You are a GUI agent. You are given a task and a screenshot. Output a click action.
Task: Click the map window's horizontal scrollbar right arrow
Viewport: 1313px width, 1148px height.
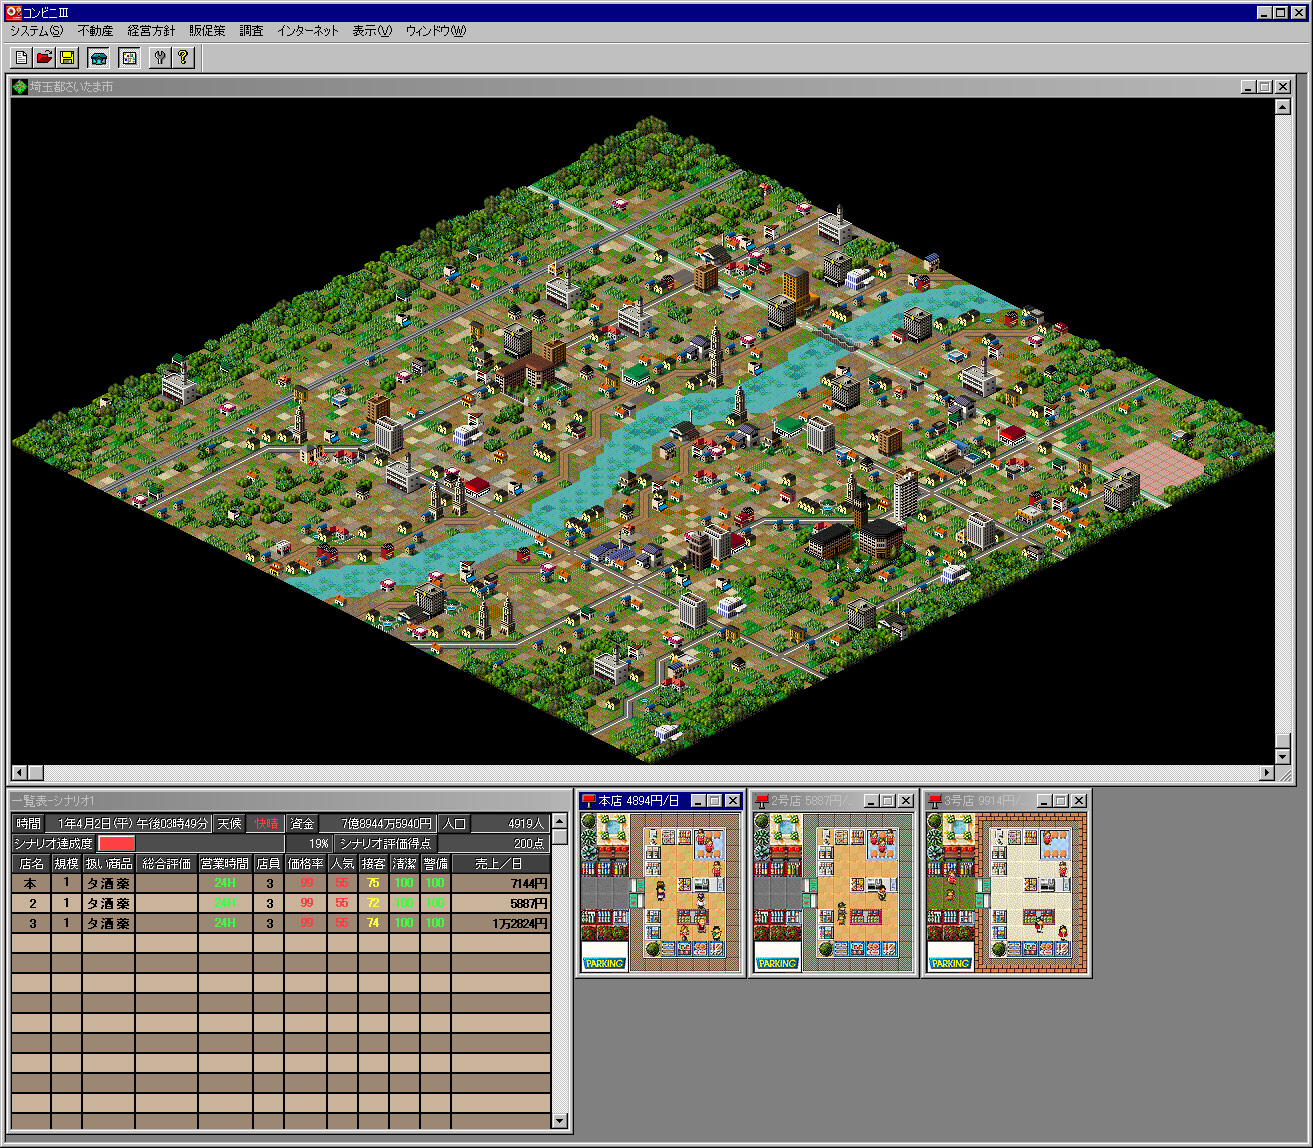1267,772
